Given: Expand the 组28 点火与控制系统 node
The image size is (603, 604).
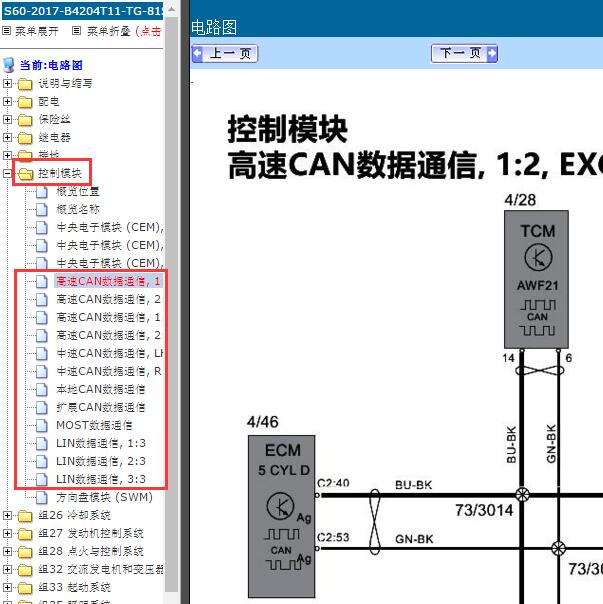Looking at the screenshot, I should pos(7,551).
